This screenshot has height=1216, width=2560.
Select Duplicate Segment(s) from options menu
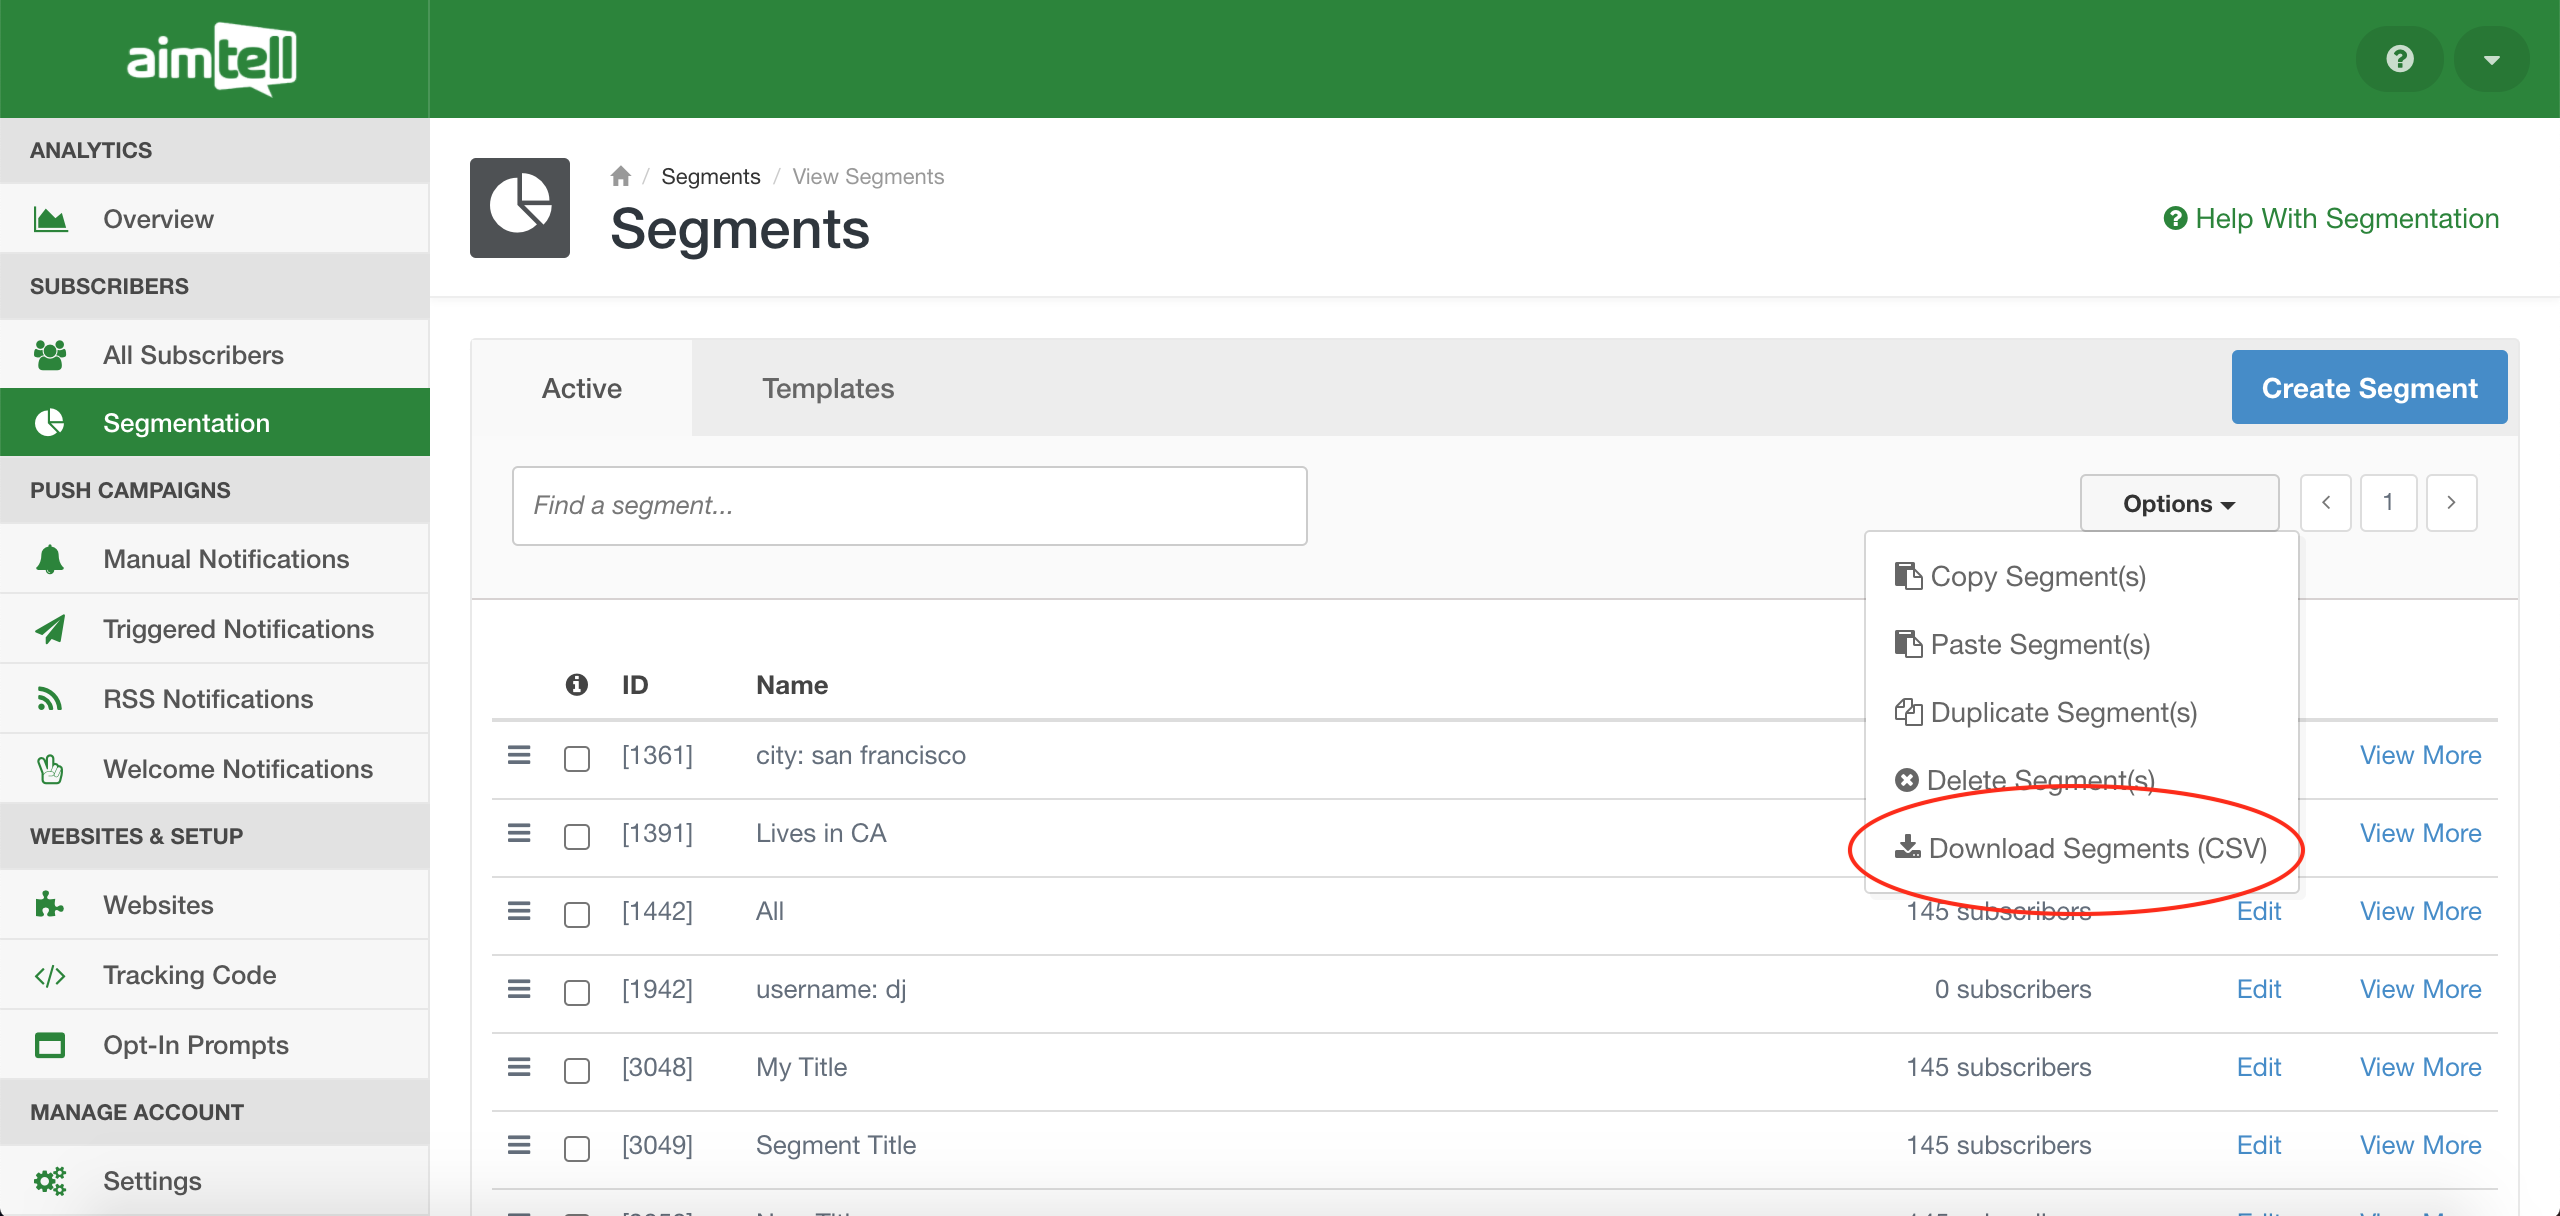point(2048,712)
